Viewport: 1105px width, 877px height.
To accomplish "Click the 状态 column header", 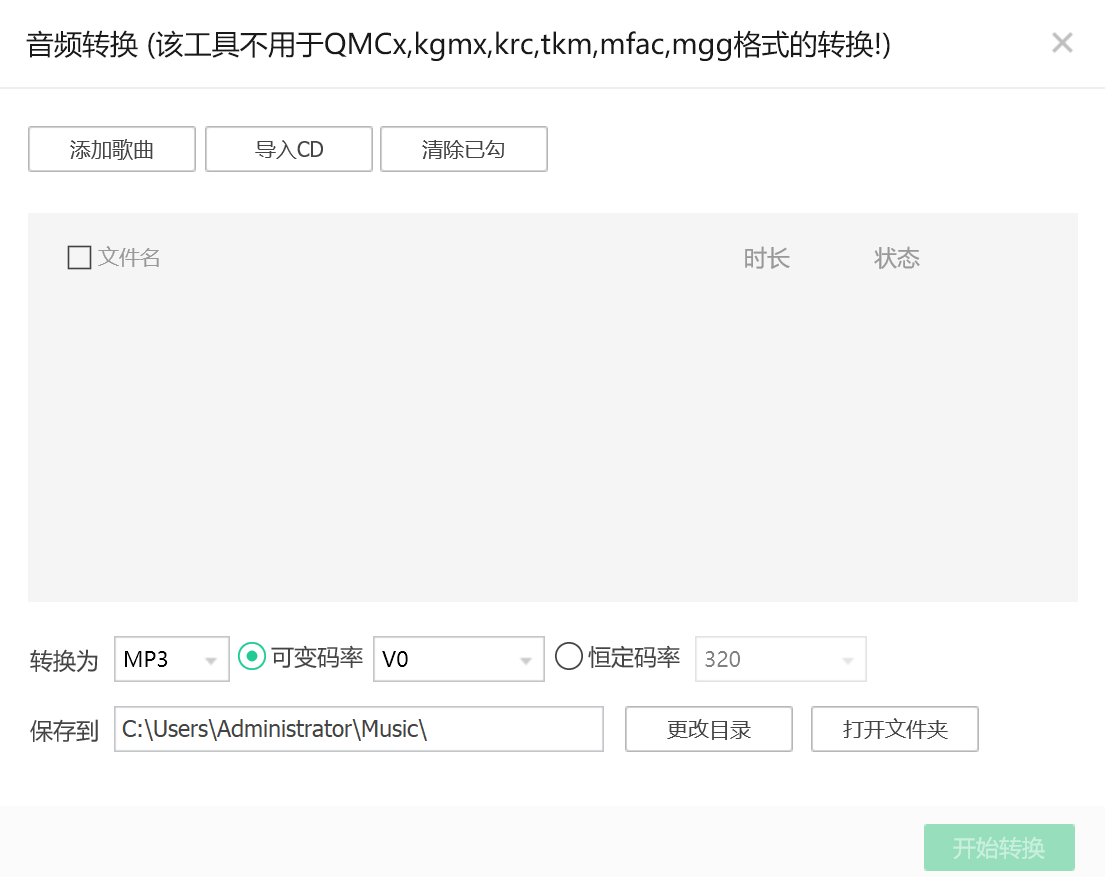I will (x=897, y=257).
